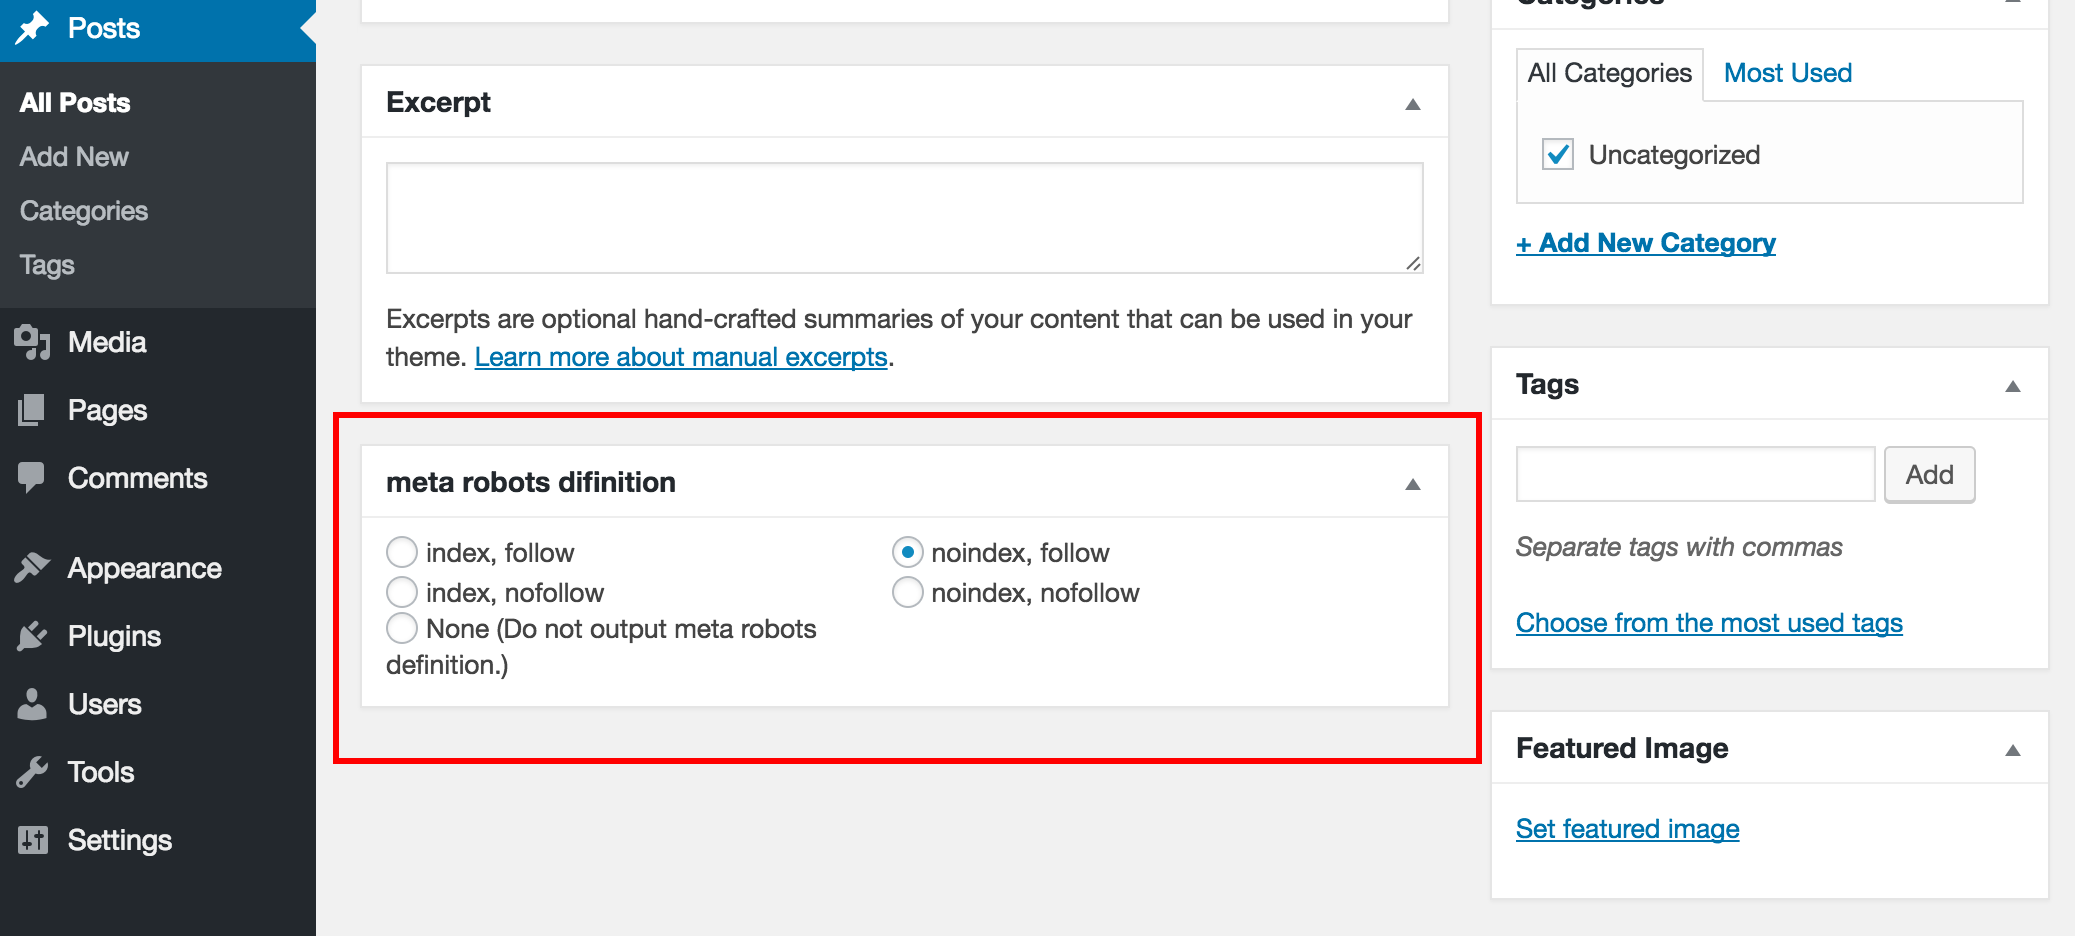Select "None (Do not output meta robots)" radio
2075x936 pixels.
pyautogui.click(x=402, y=629)
